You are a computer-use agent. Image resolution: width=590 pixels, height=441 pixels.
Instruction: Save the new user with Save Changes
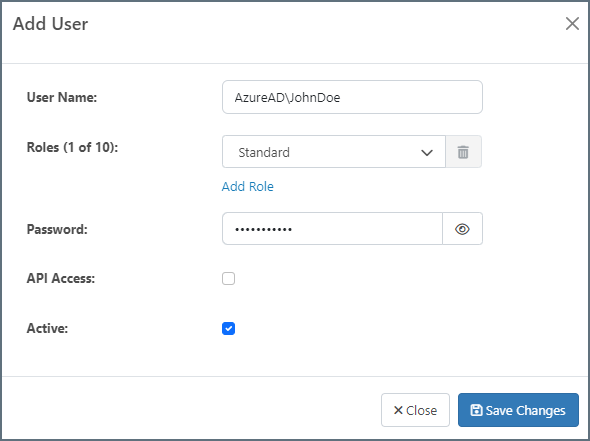pyautogui.click(x=518, y=410)
